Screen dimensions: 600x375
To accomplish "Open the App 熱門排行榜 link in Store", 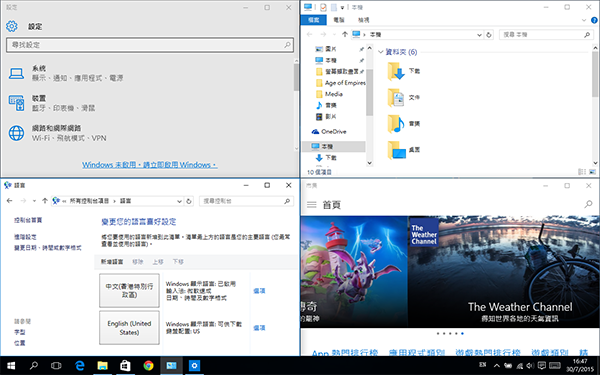I will coord(345,352).
